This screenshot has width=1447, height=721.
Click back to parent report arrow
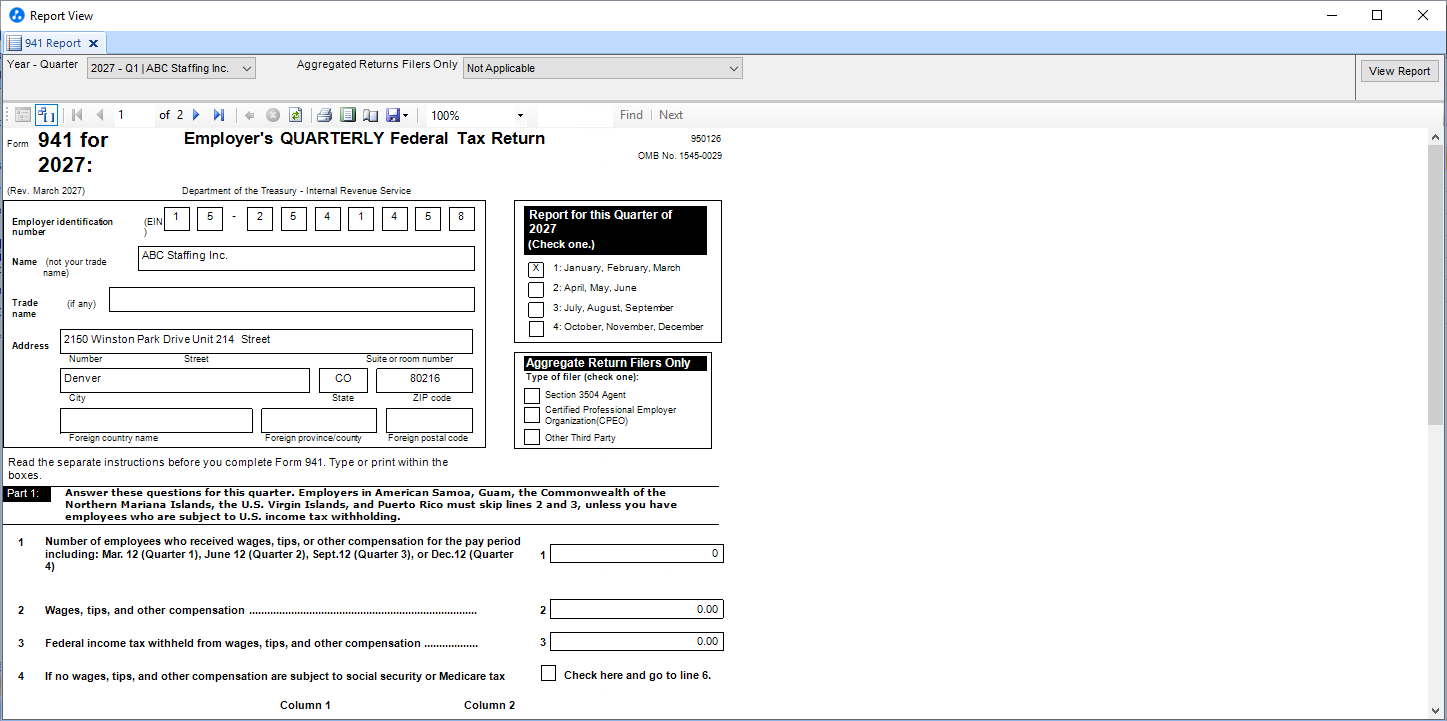coord(250,115)
